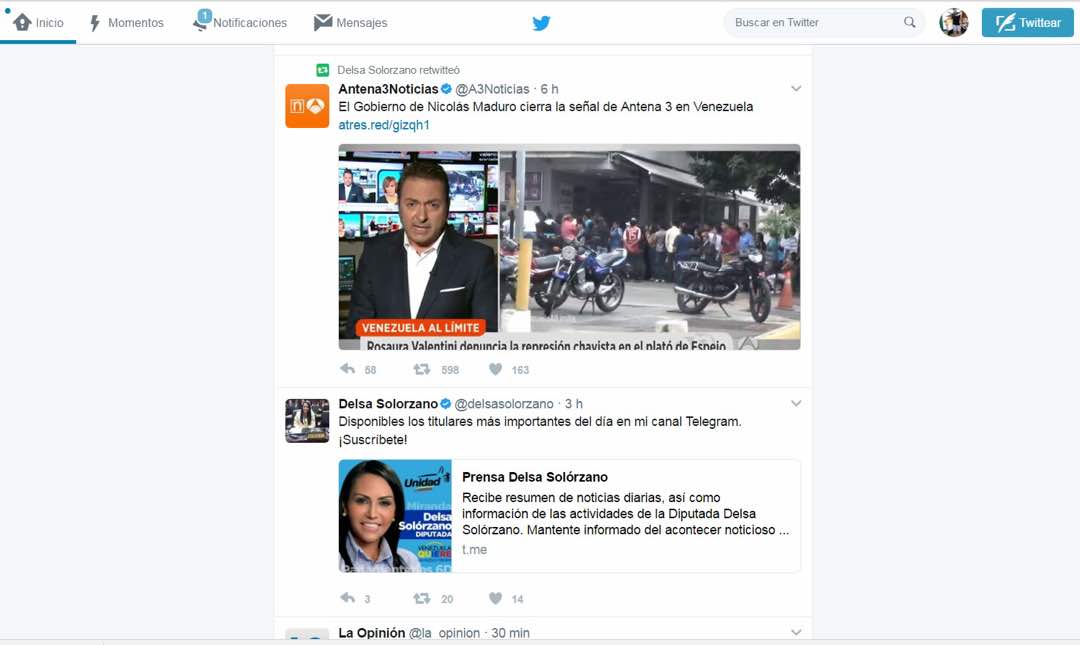
Task: Click the Delsa Solorzano verified badge
Action: click(446, 404)
